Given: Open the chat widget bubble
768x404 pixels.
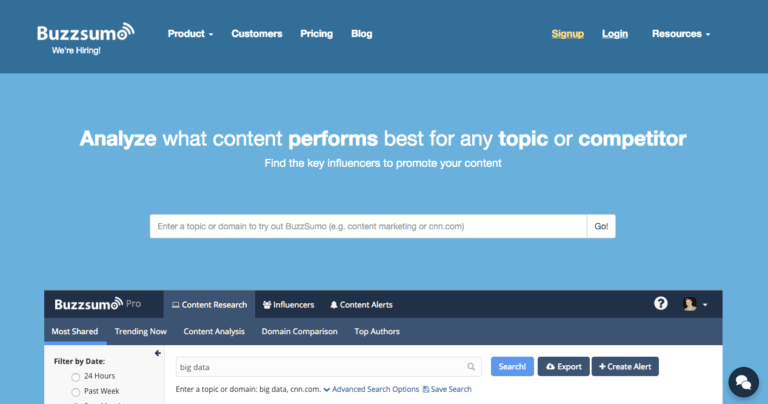Looking at the screenshot, I should [743, 382].
